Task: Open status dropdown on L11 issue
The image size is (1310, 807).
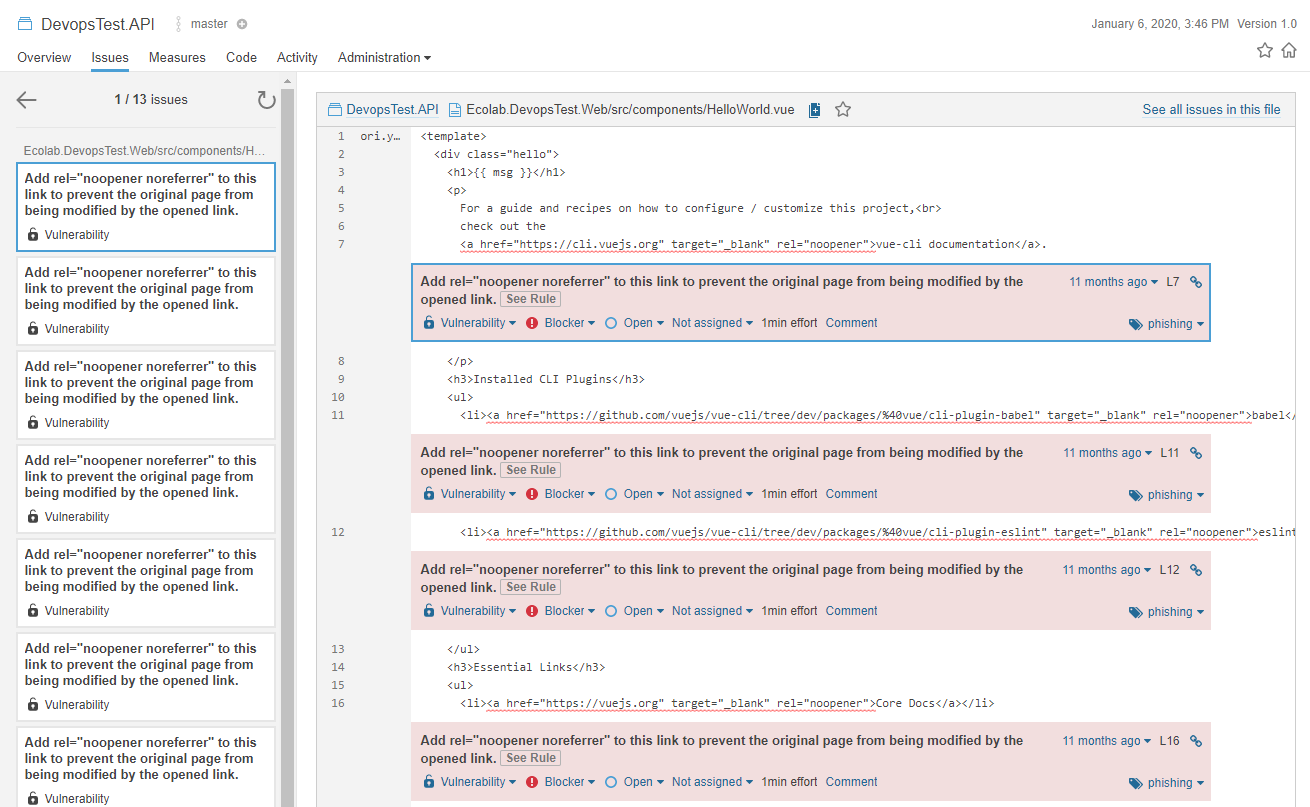Action: coord(634,494)
